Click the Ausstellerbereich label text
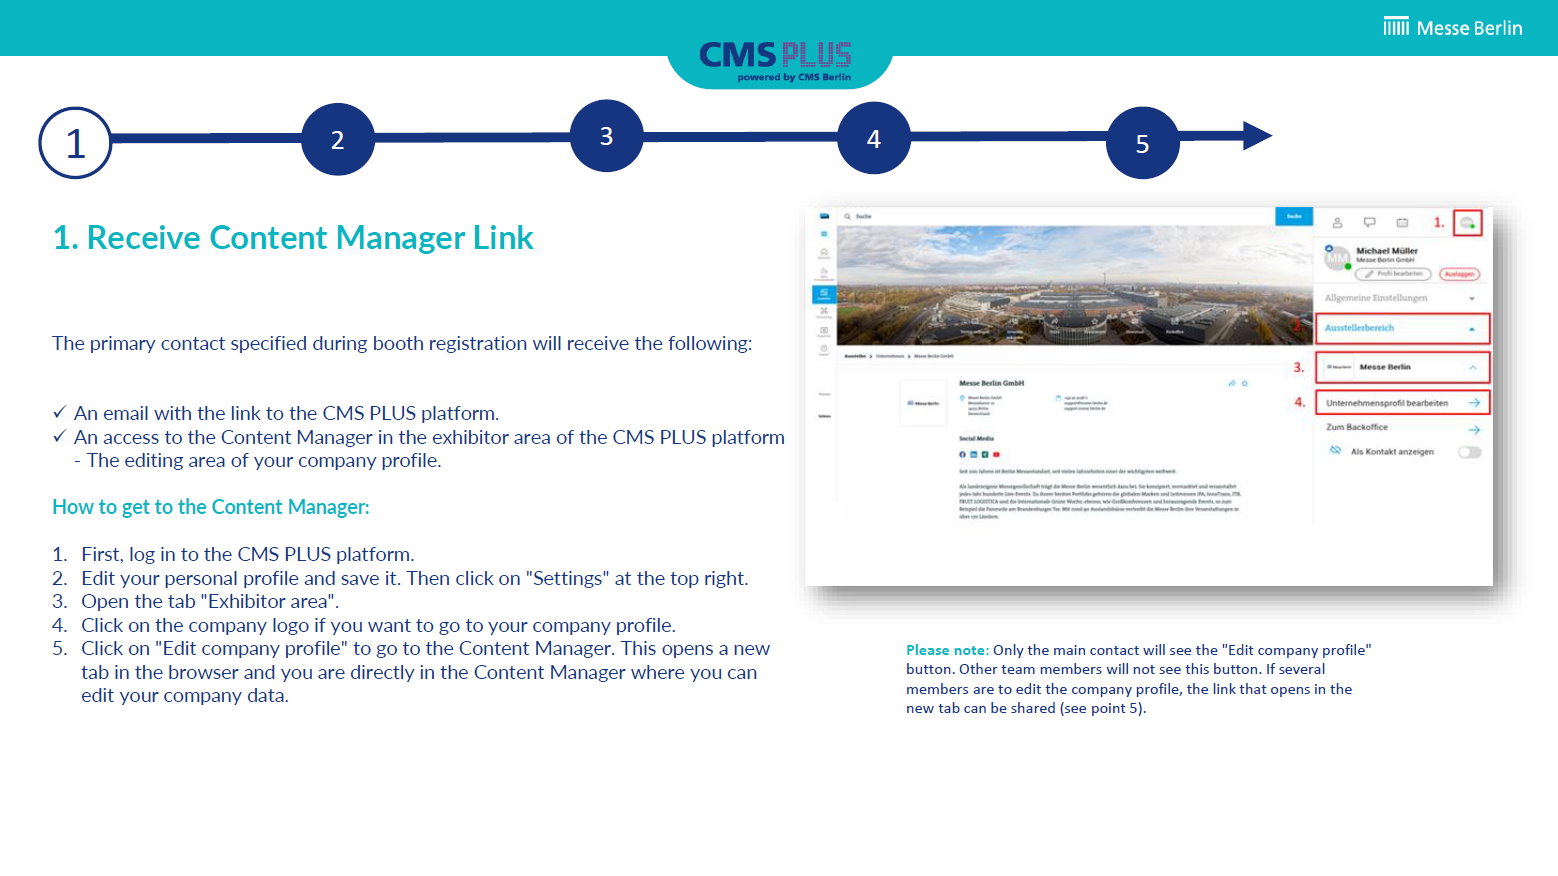 pos(1359,328)
